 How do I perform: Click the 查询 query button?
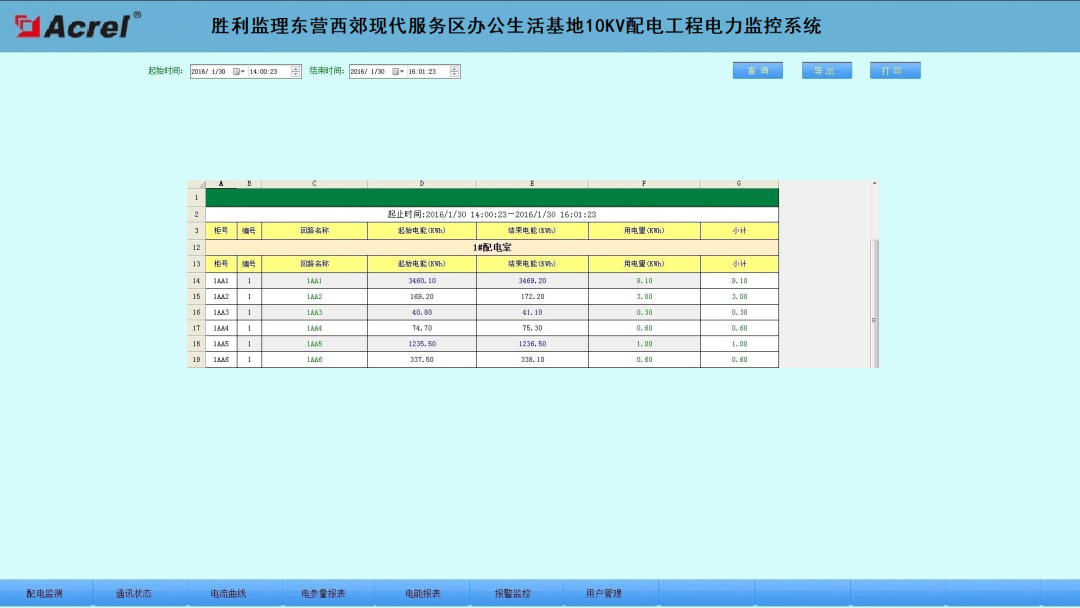[757, 70]
